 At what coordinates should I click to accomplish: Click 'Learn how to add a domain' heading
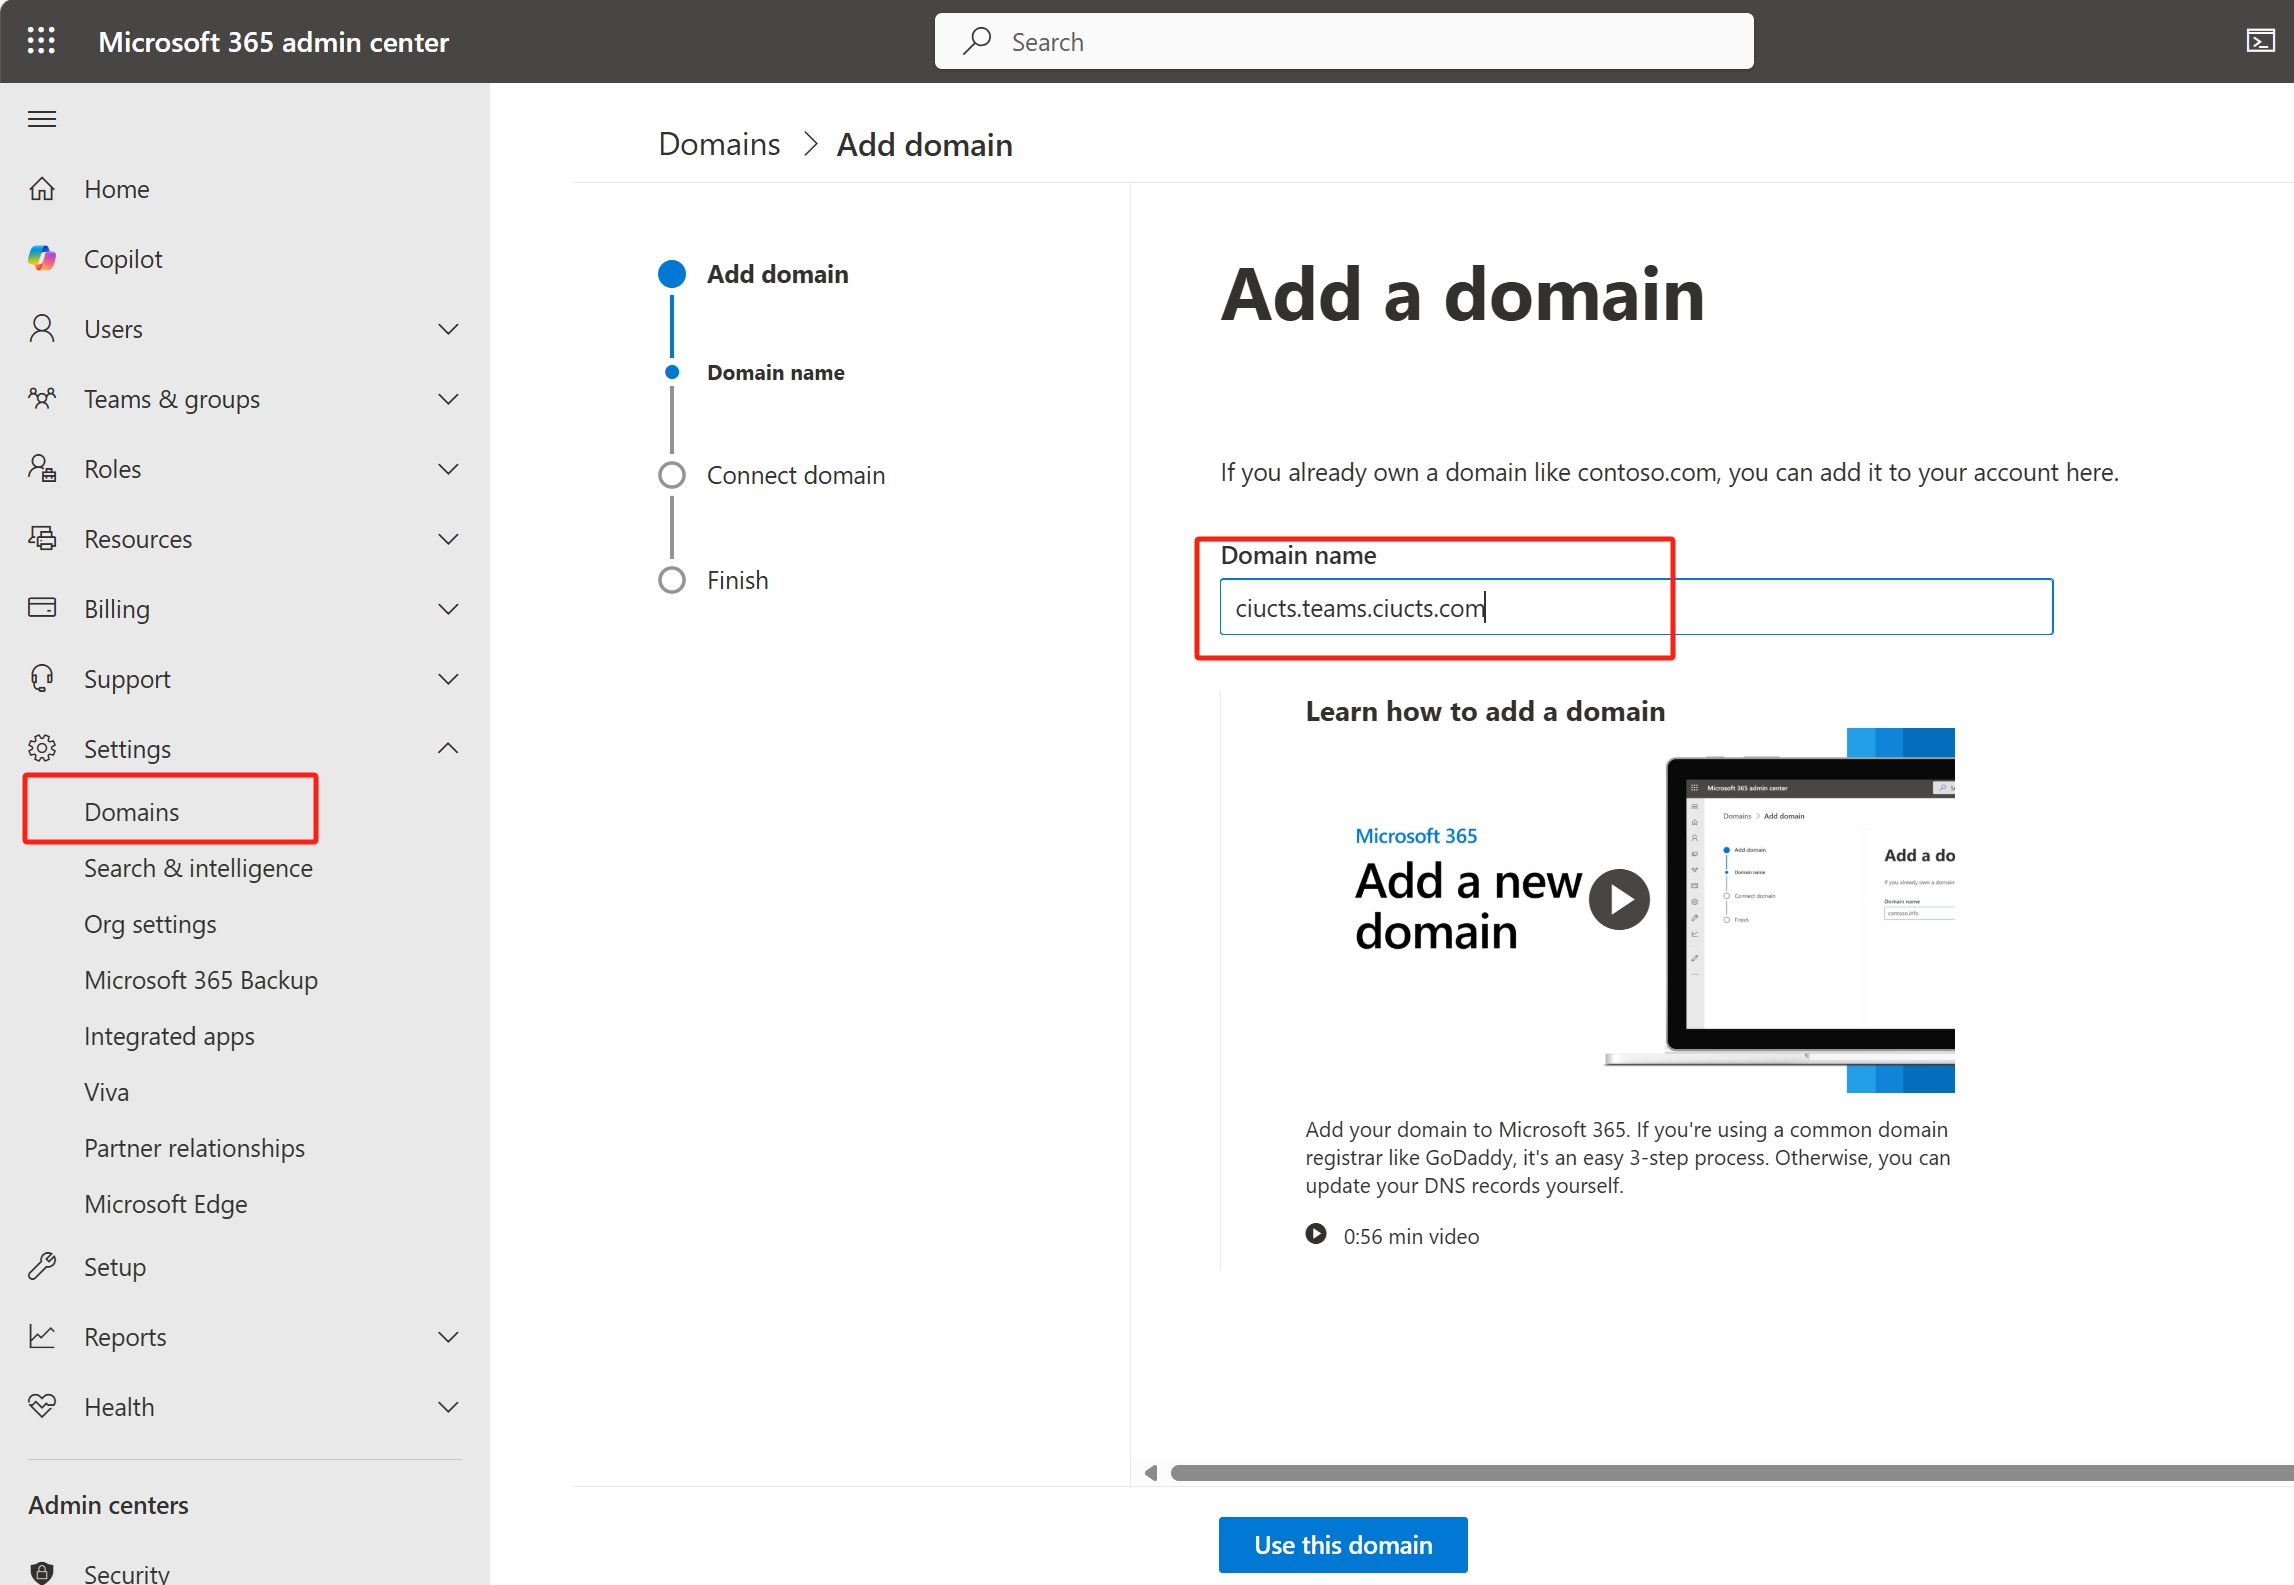click(1485, 711)
